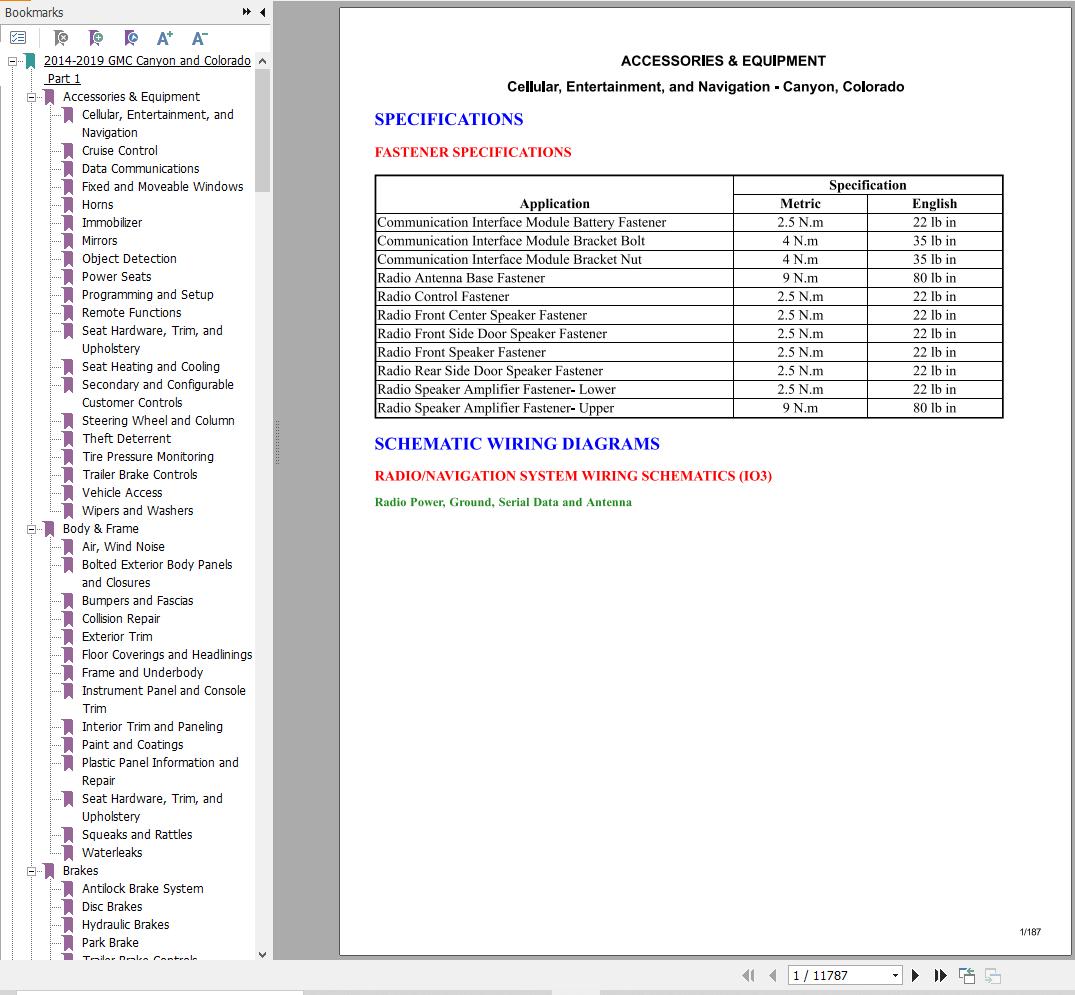The height and width of the screenshot is (995, 1075).
Task: Decrease bookmark font size with A-
Action: (200, 38)
